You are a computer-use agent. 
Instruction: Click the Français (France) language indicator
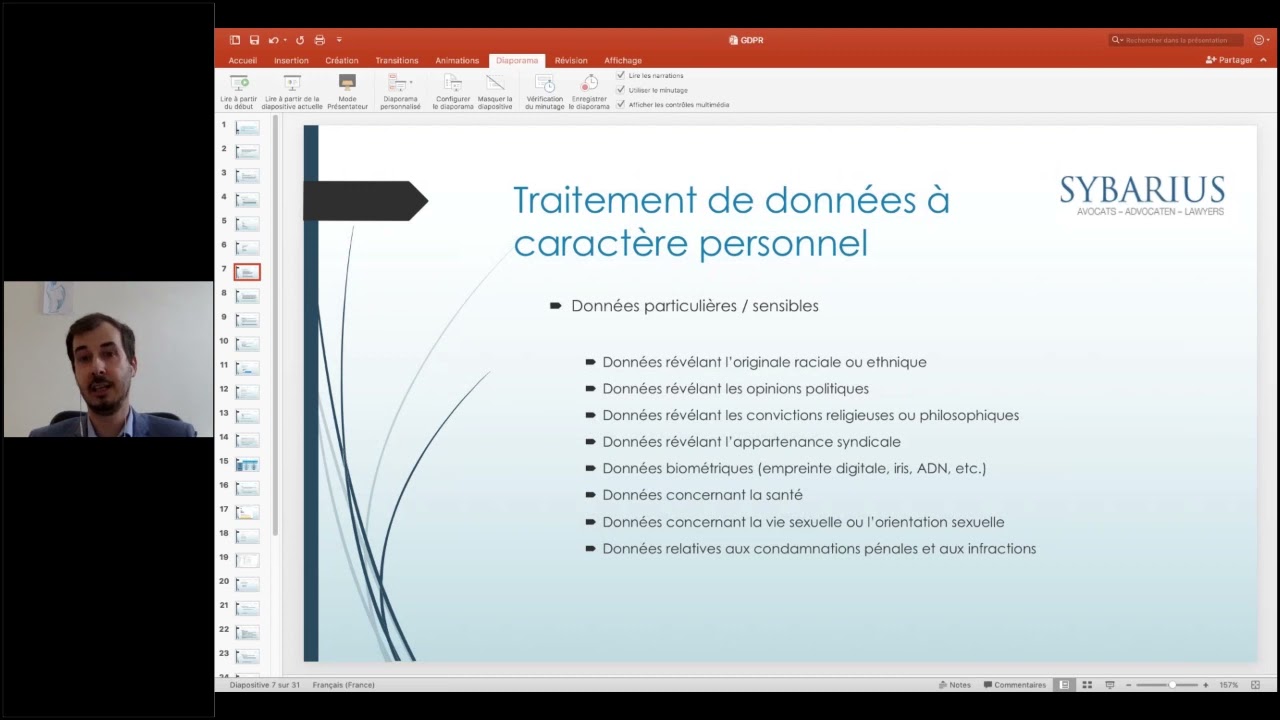coord(343,685)
